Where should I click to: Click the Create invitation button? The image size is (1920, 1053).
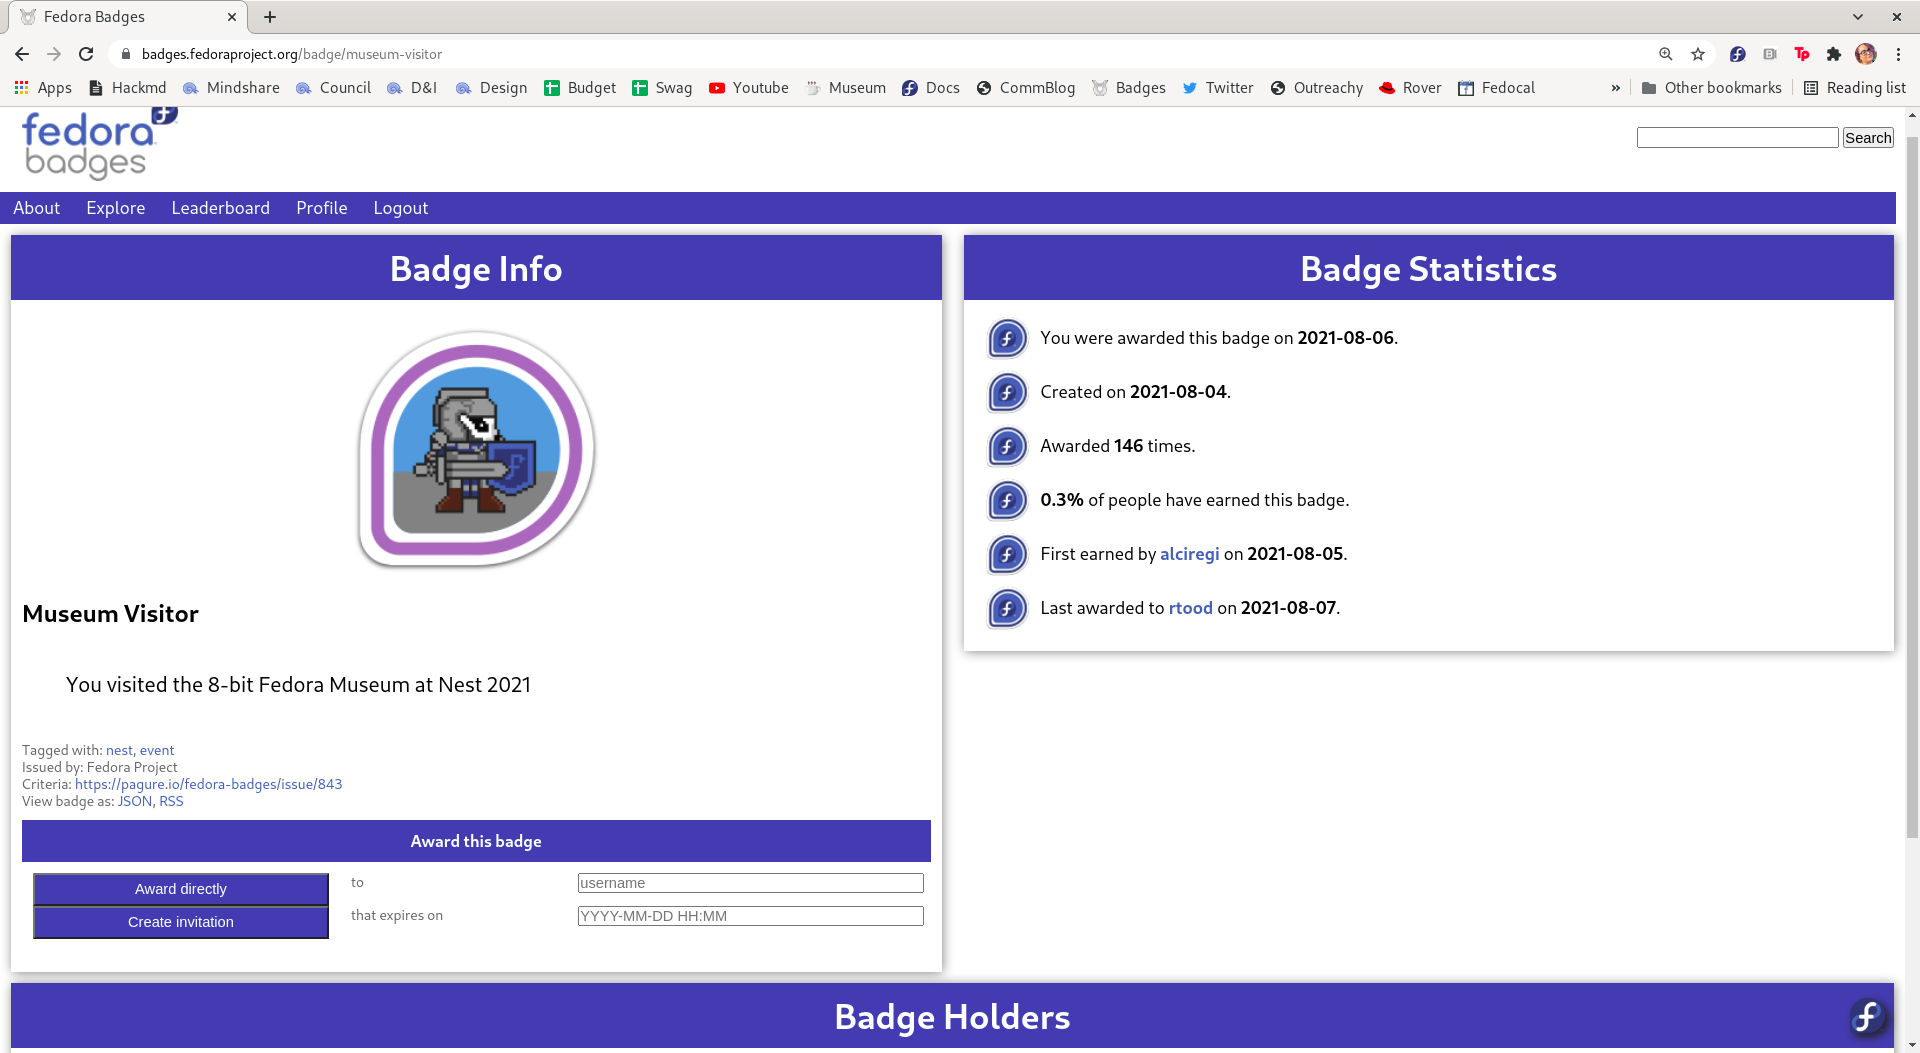[181, 922]
